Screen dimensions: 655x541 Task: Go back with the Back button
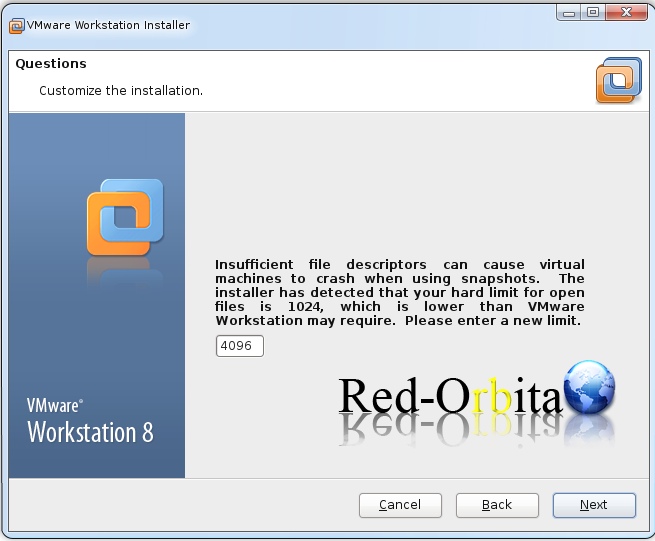click(x=497, y=505)
